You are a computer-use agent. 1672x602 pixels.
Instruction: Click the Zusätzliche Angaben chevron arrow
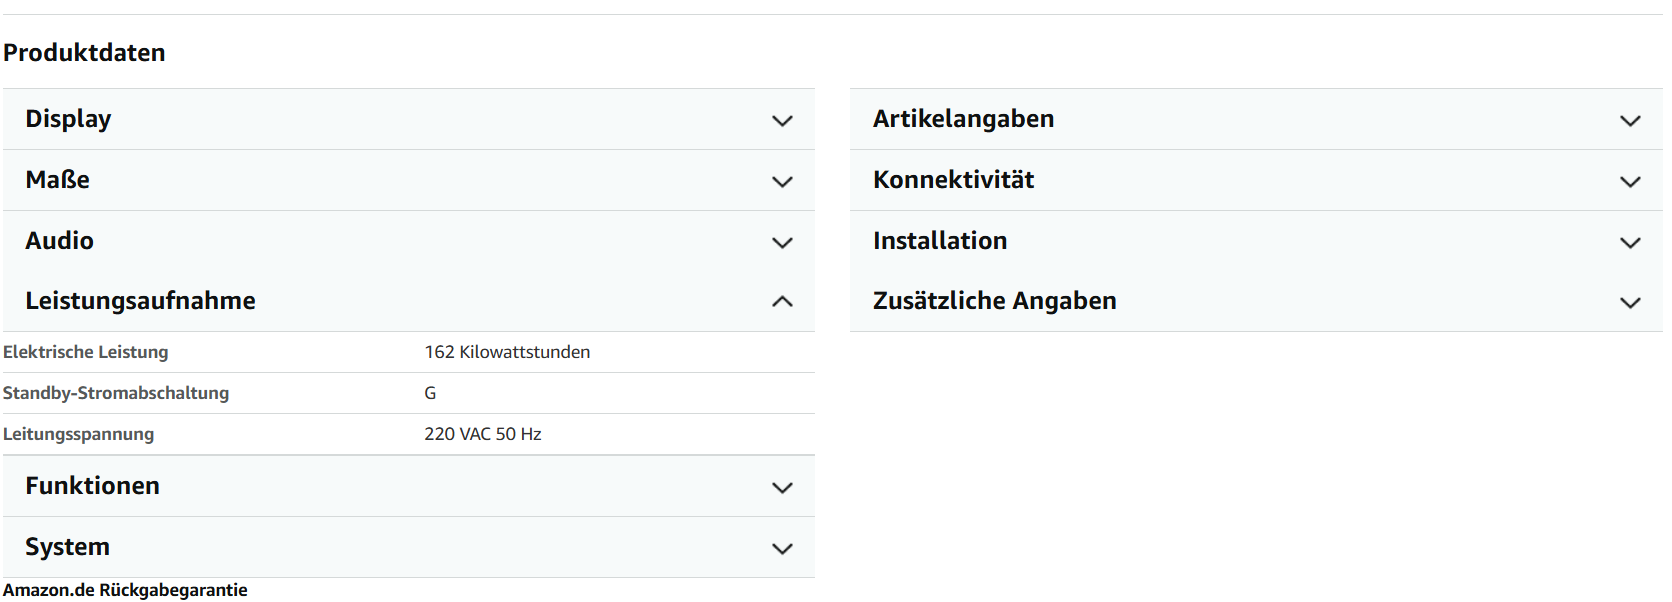click(1630, 303)
